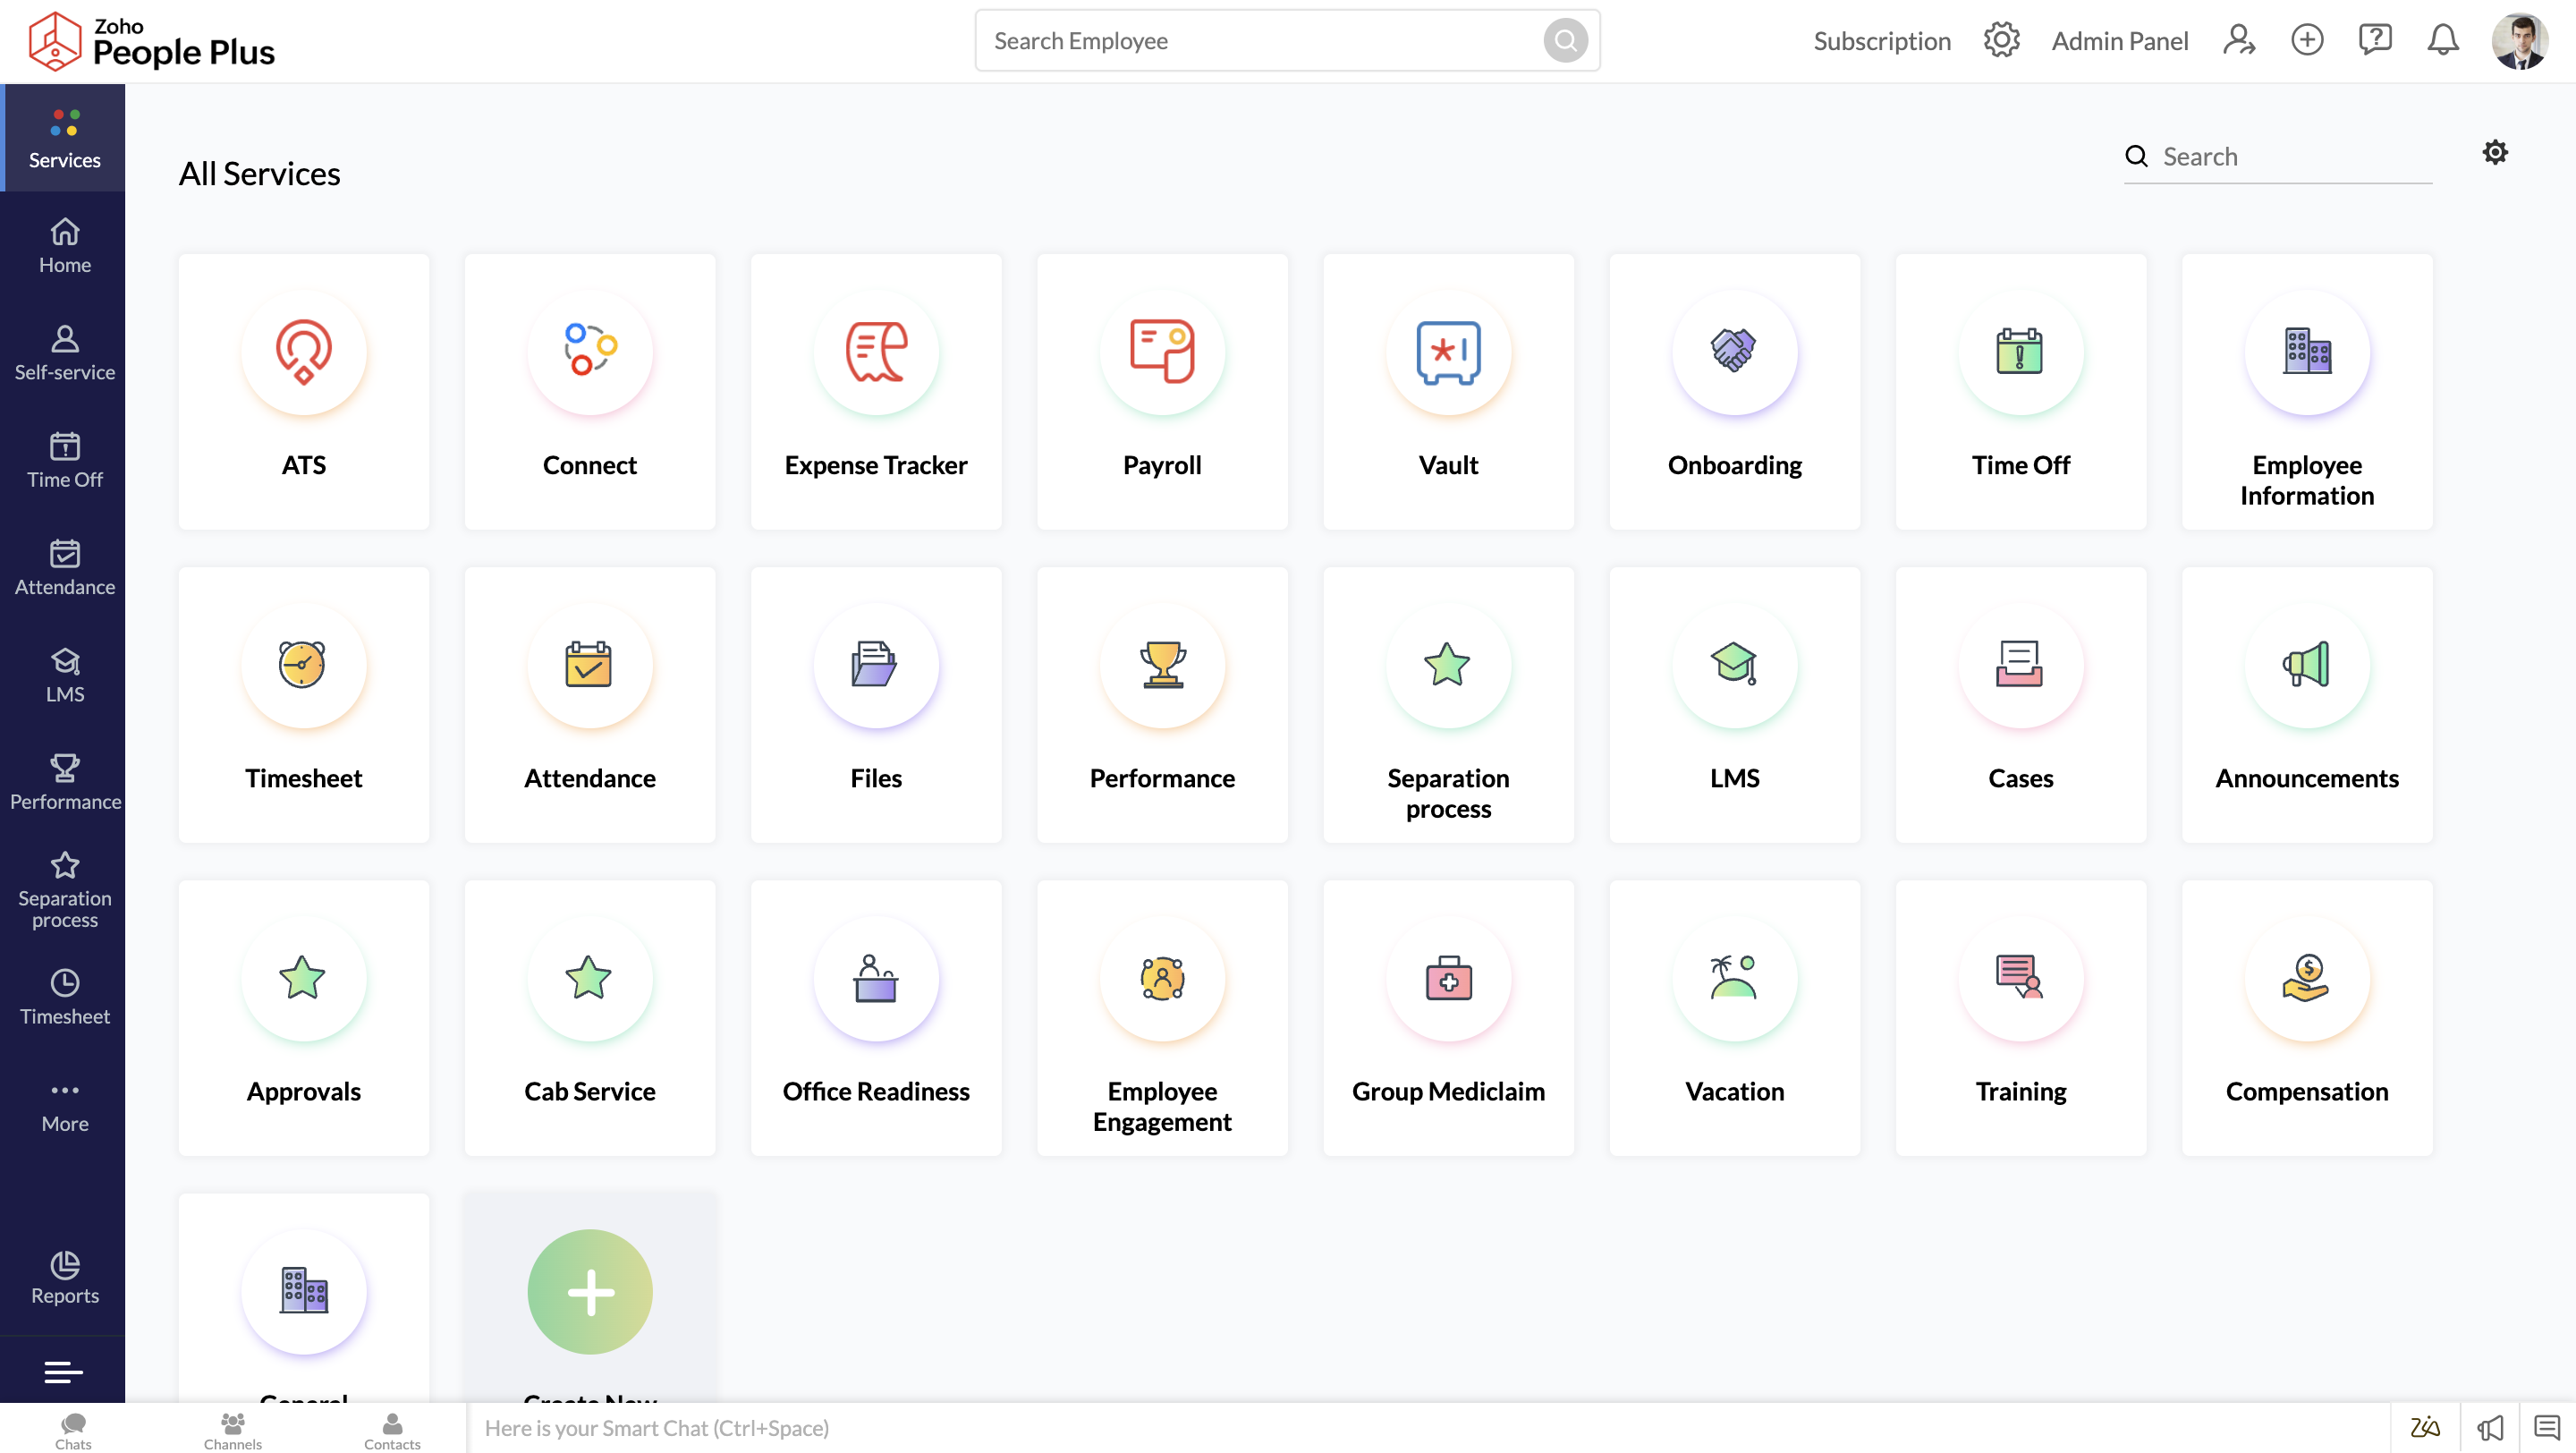This screenshot has height=1453, width=2576.
Task: Click the Compensation service icon
Action: click(2306, 978)
